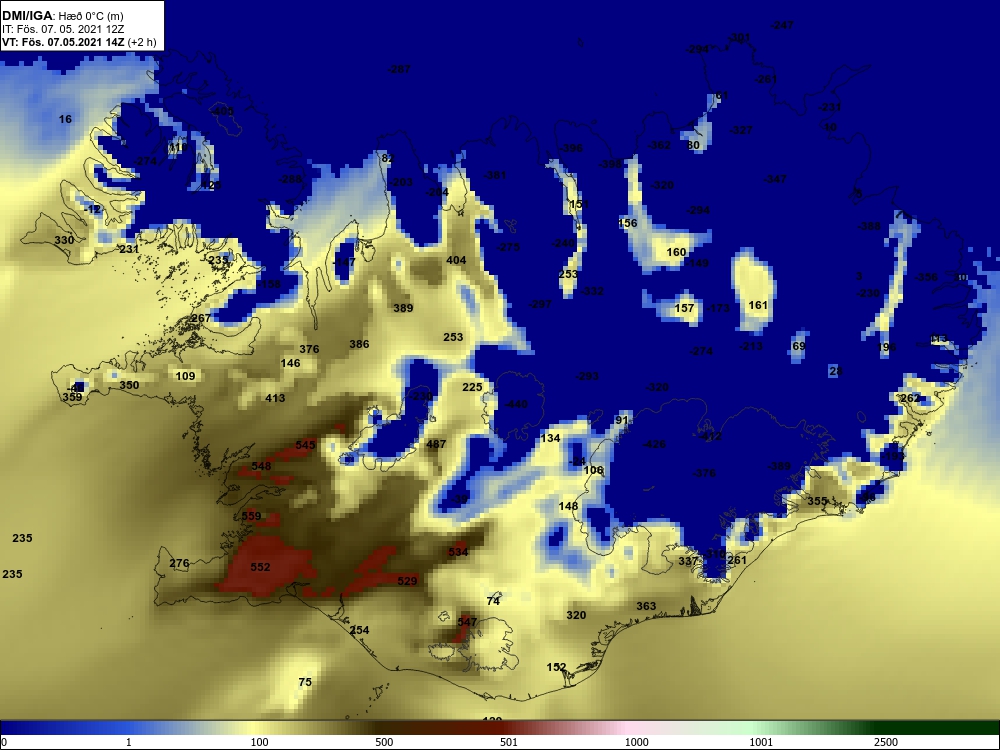The width and height of the screenshot is (1000, 750).
Task: Click the map value '389'
Action: point(403,308)
